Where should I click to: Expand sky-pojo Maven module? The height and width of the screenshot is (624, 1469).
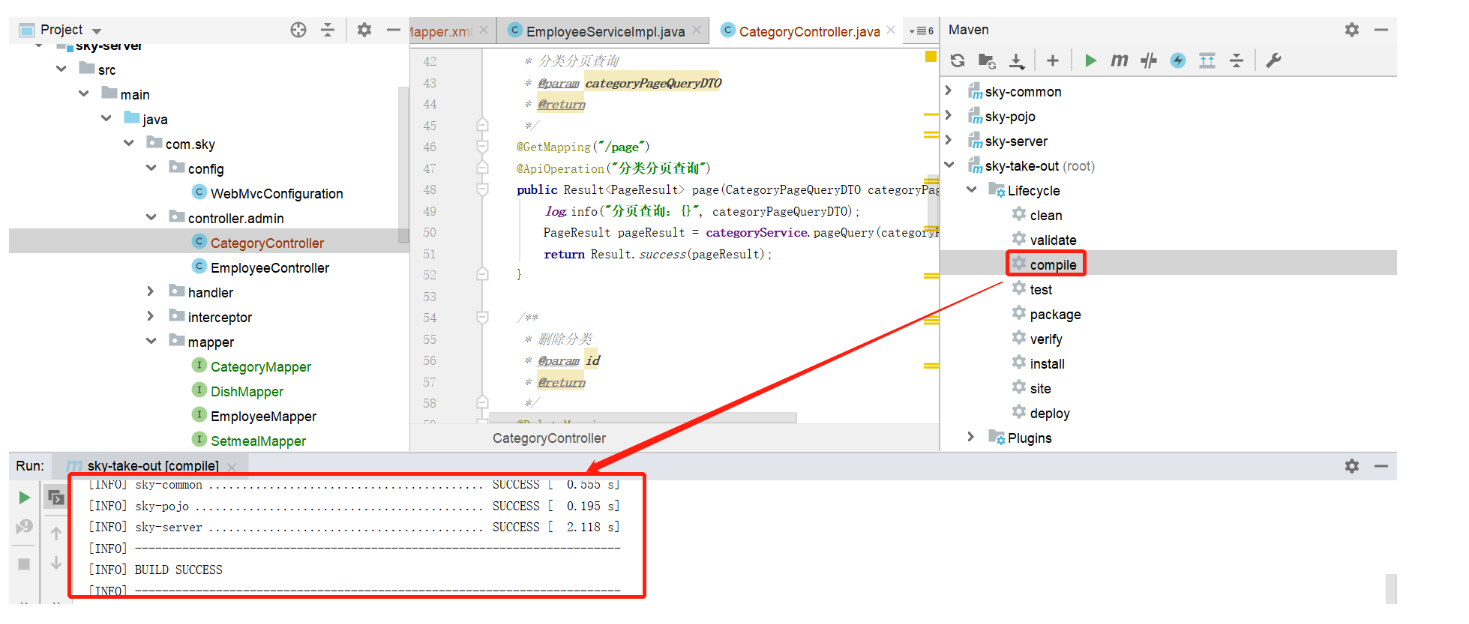click(x=948, y=116)
